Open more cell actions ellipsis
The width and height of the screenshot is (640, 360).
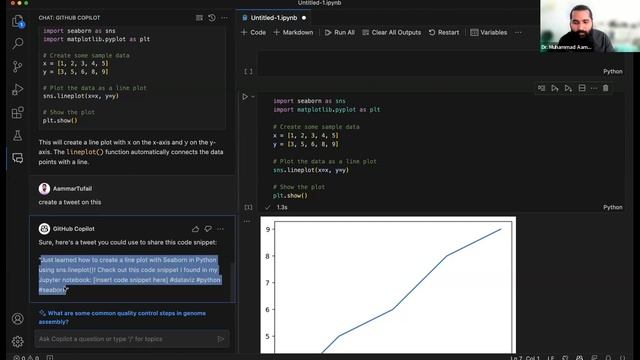pos(594,88)
